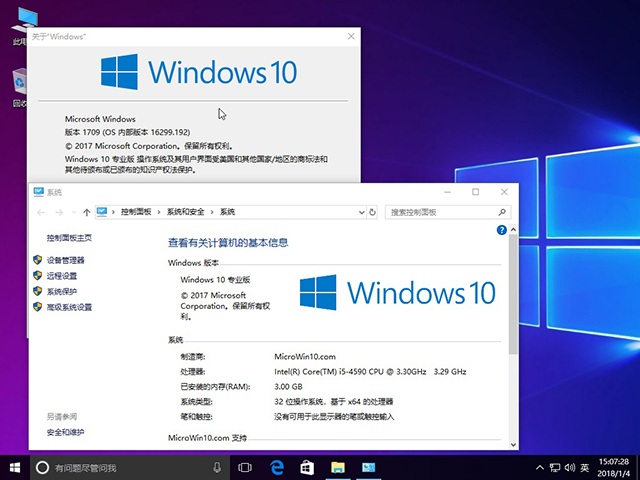
Task: Click the Windows 10 专业版 edition text
Action: pos(215,280)
